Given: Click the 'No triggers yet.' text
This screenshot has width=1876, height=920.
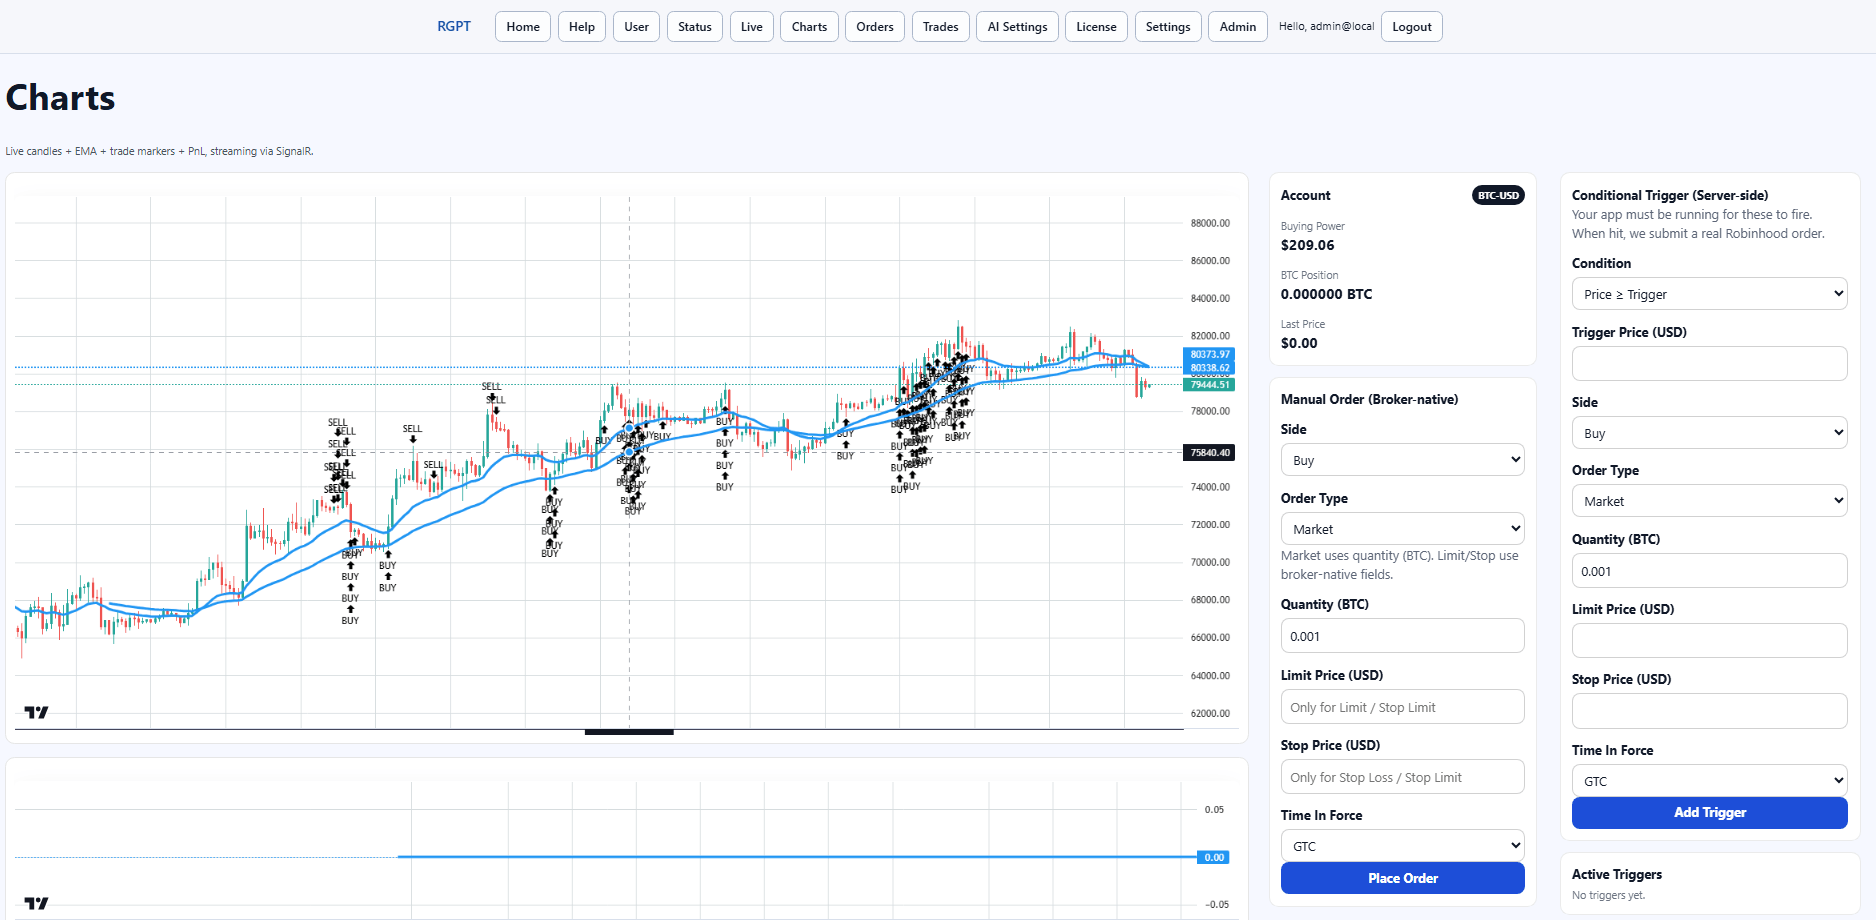Looking at the screenshot, I should click(1608, 895).
